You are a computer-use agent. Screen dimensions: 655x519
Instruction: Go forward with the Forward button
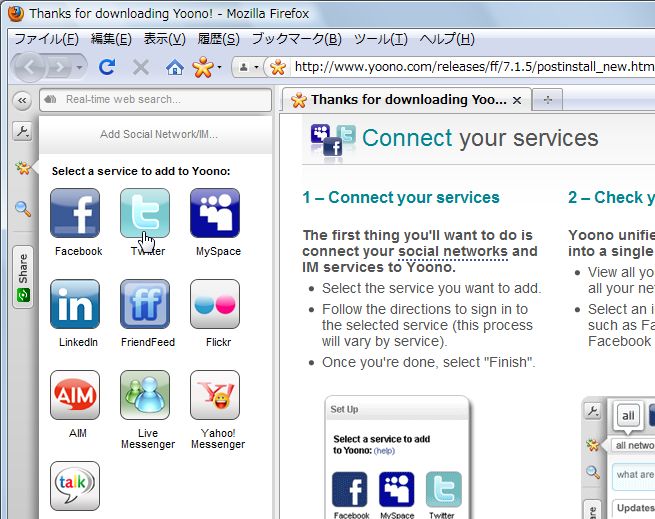59,67
